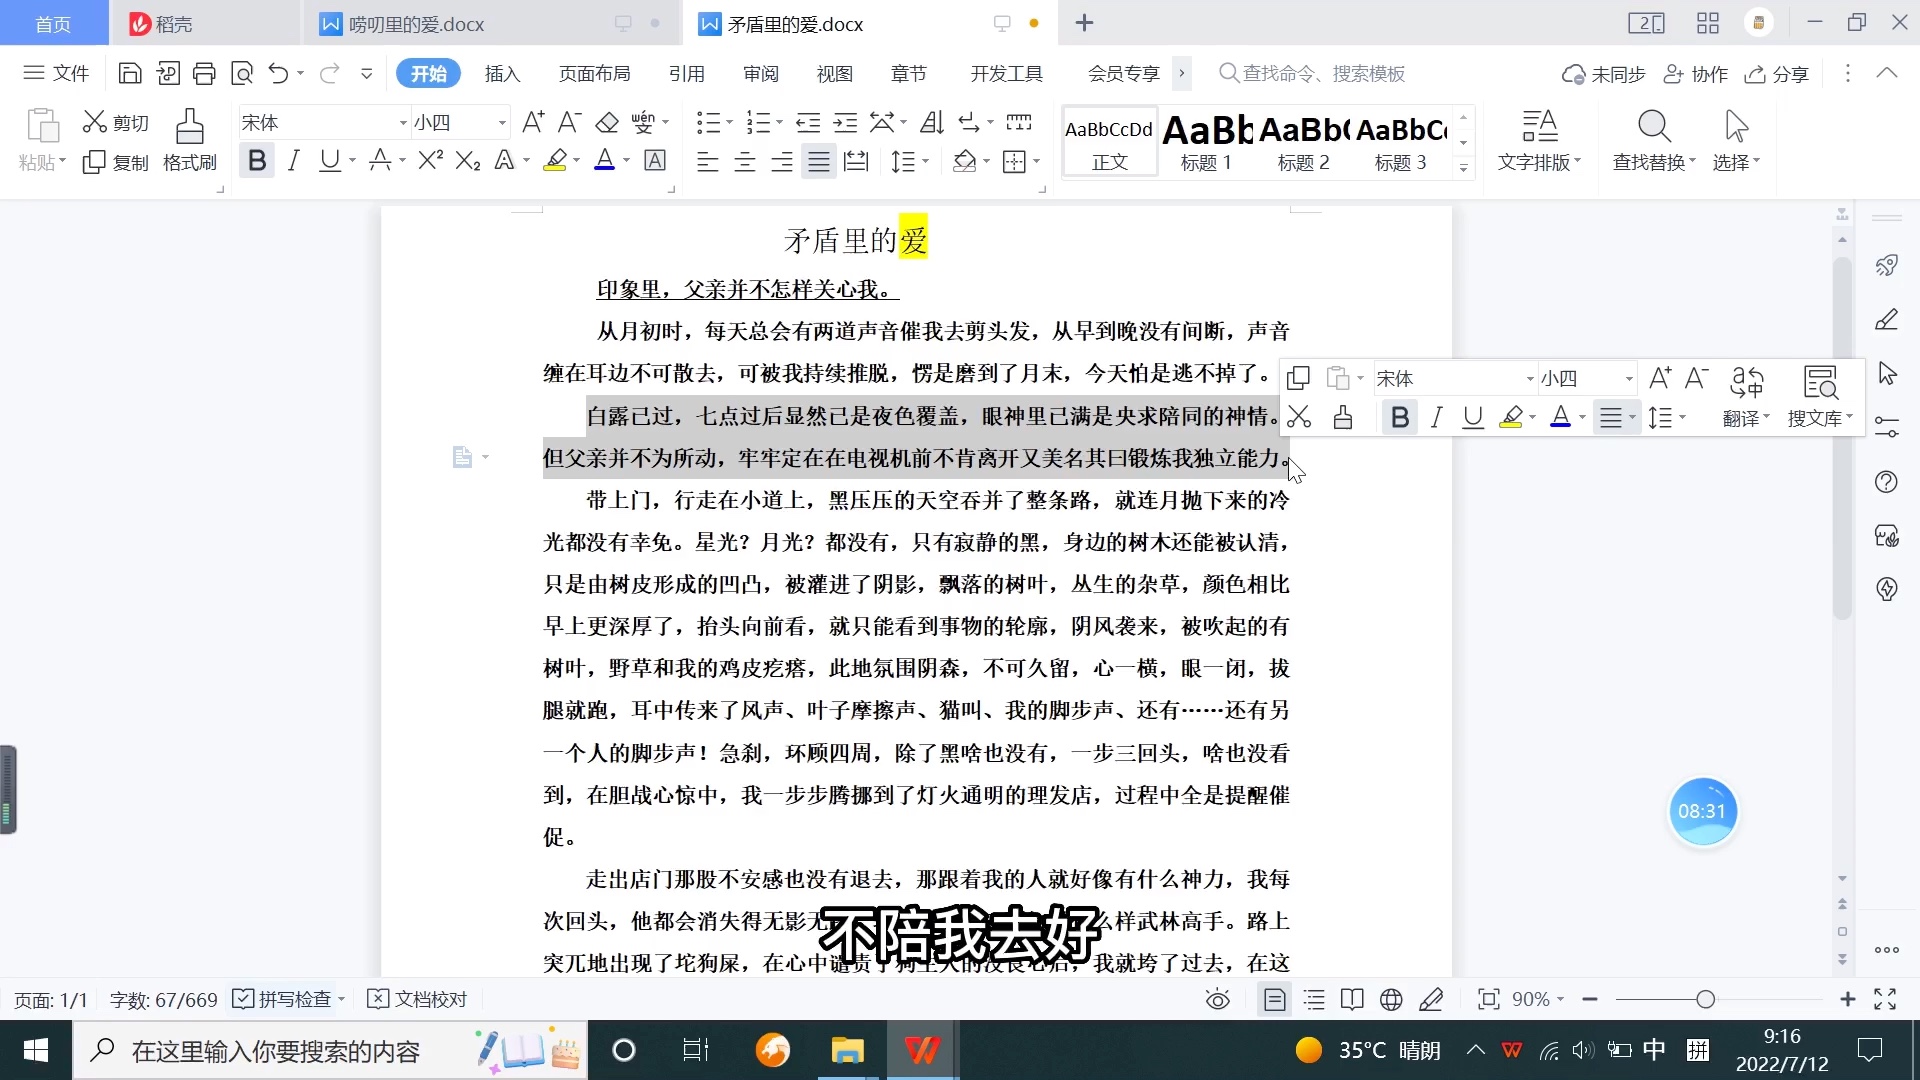Open the 页面布局 ribbon tab
The image size is (1920, 1080).
(x=594, y=73)
